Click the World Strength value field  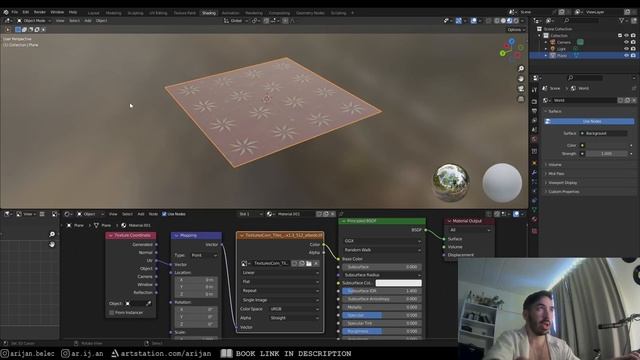click(x=607, y=154)
